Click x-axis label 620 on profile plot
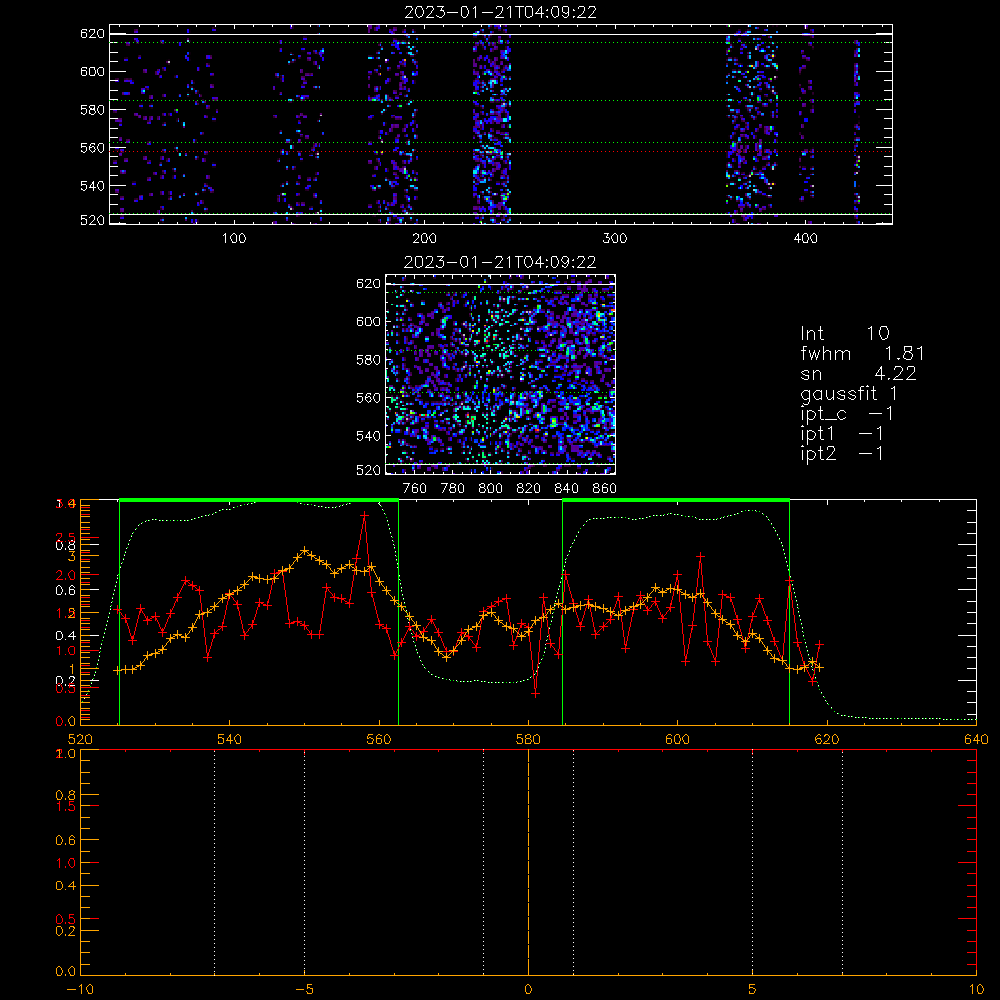 pyautogui.click(x=827, y=739)
